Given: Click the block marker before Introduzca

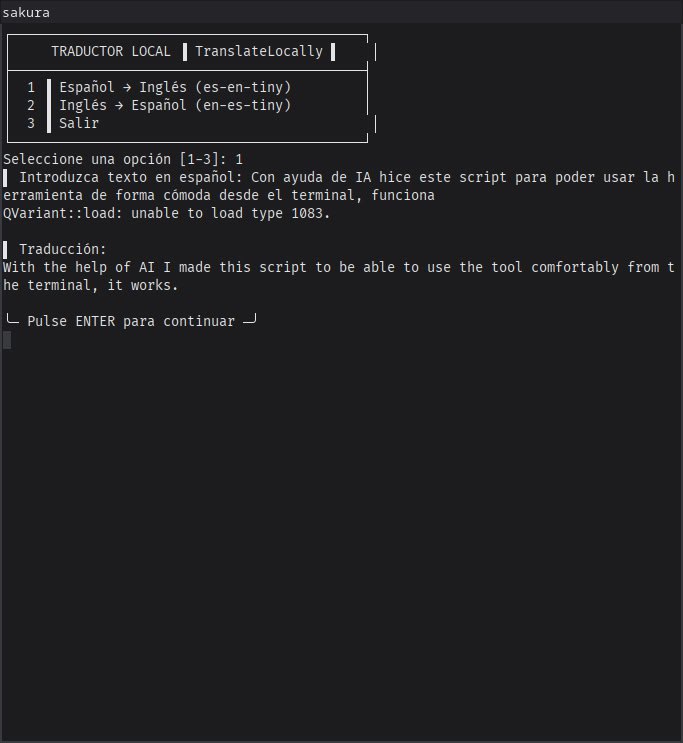Looking at the screenshot, I should coord(6,177).
